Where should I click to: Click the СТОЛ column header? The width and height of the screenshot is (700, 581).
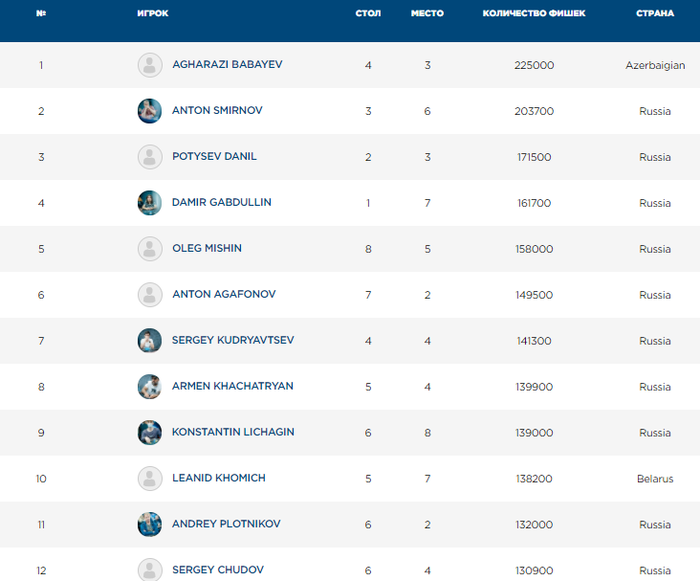(368, 13)
